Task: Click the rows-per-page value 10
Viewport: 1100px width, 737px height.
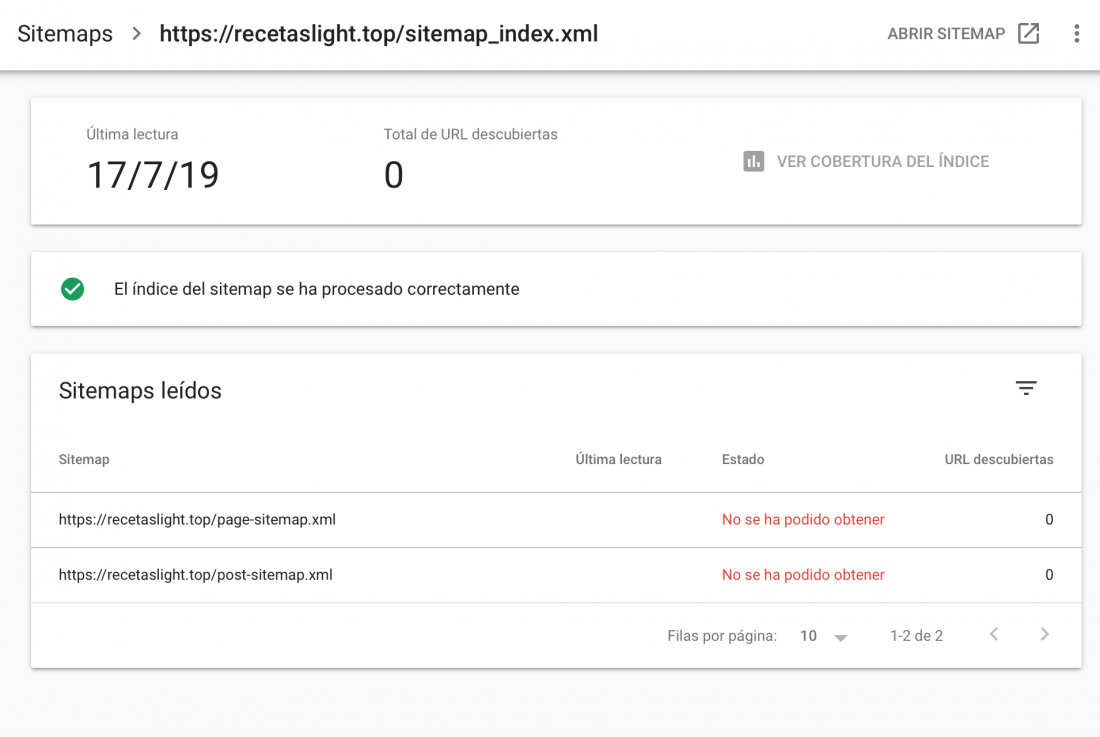Action: 808,636
